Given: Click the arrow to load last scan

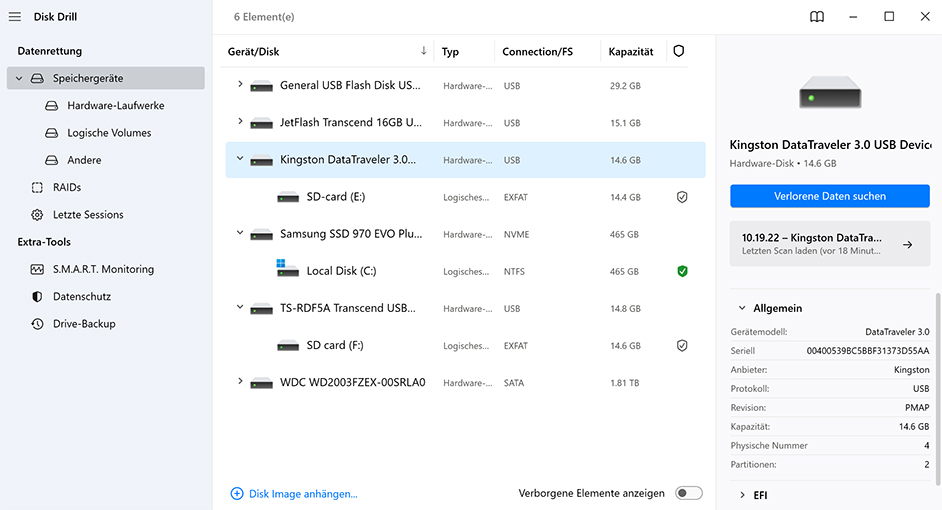Looking at the screenshot, I should pyautogui.click(x=908, y=244).
